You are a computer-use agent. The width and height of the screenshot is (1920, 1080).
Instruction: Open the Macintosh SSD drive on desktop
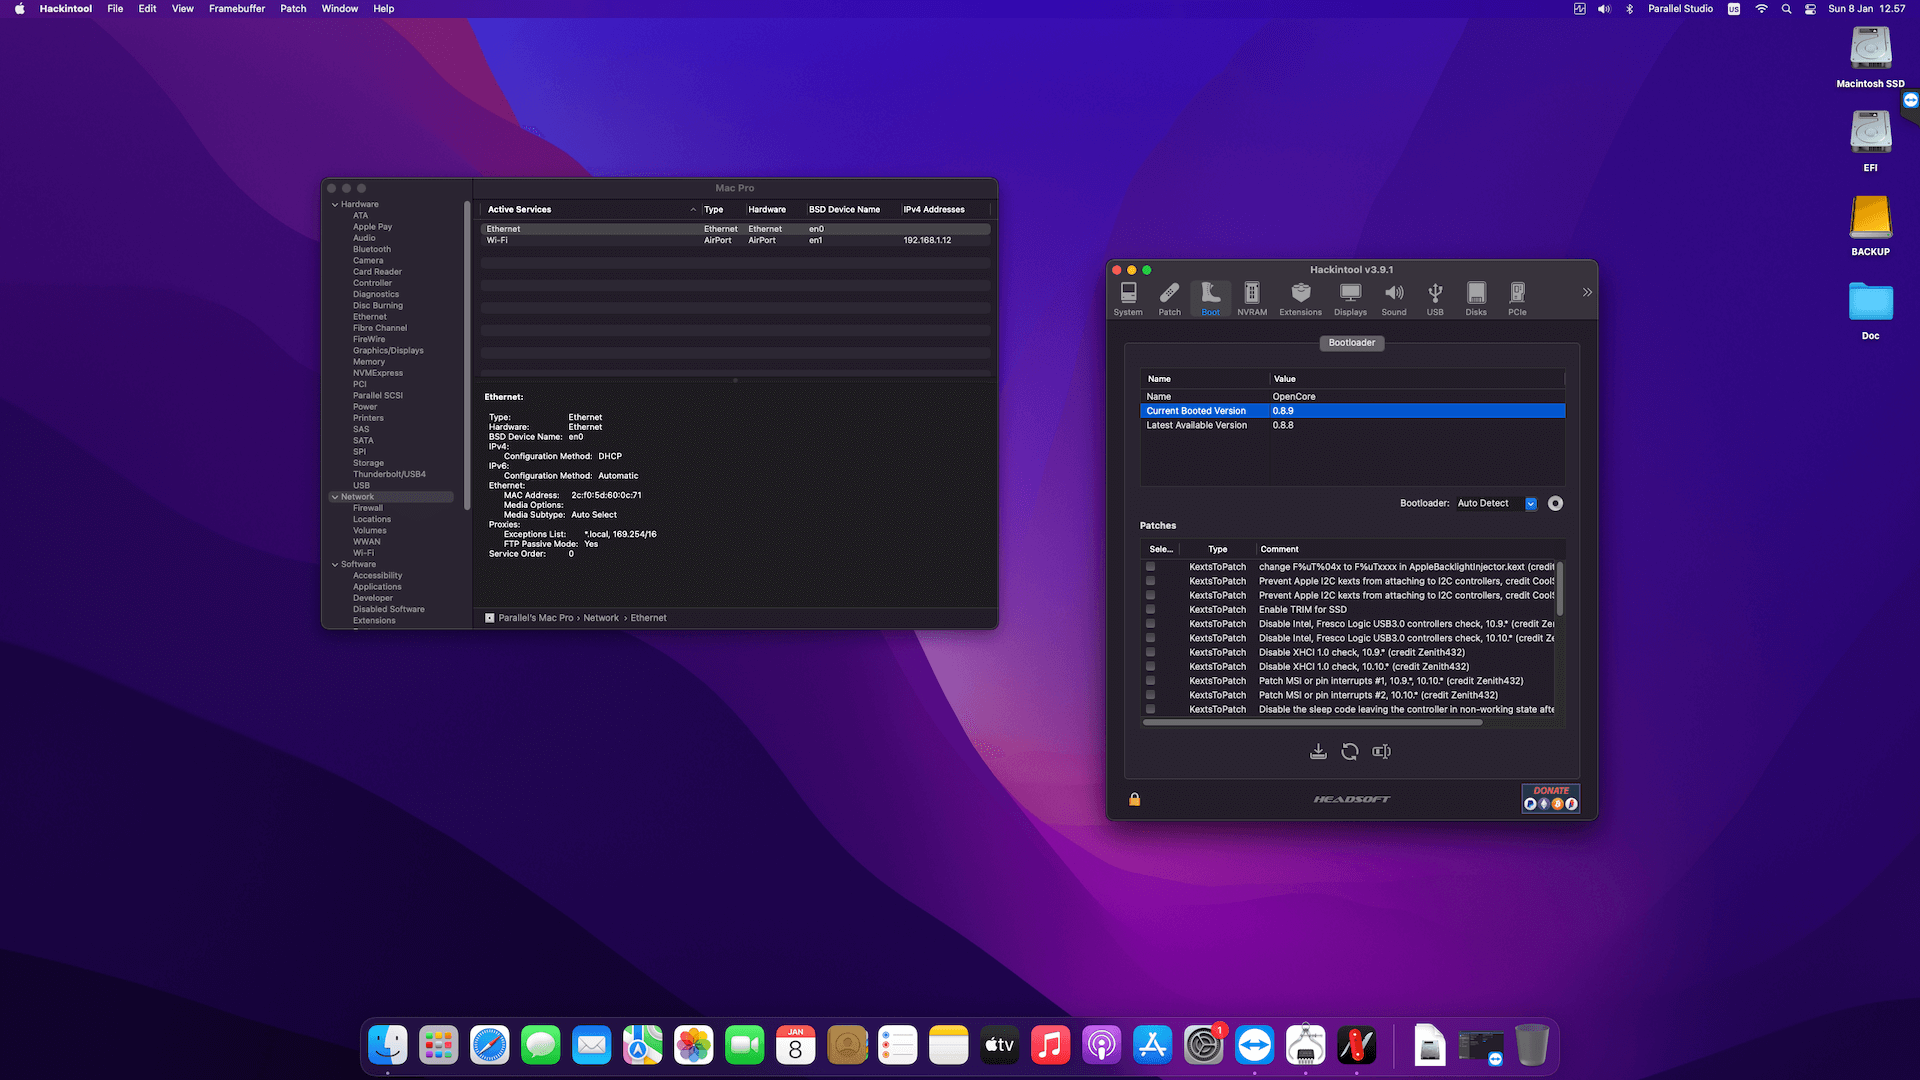click(x=1870, y=57)
